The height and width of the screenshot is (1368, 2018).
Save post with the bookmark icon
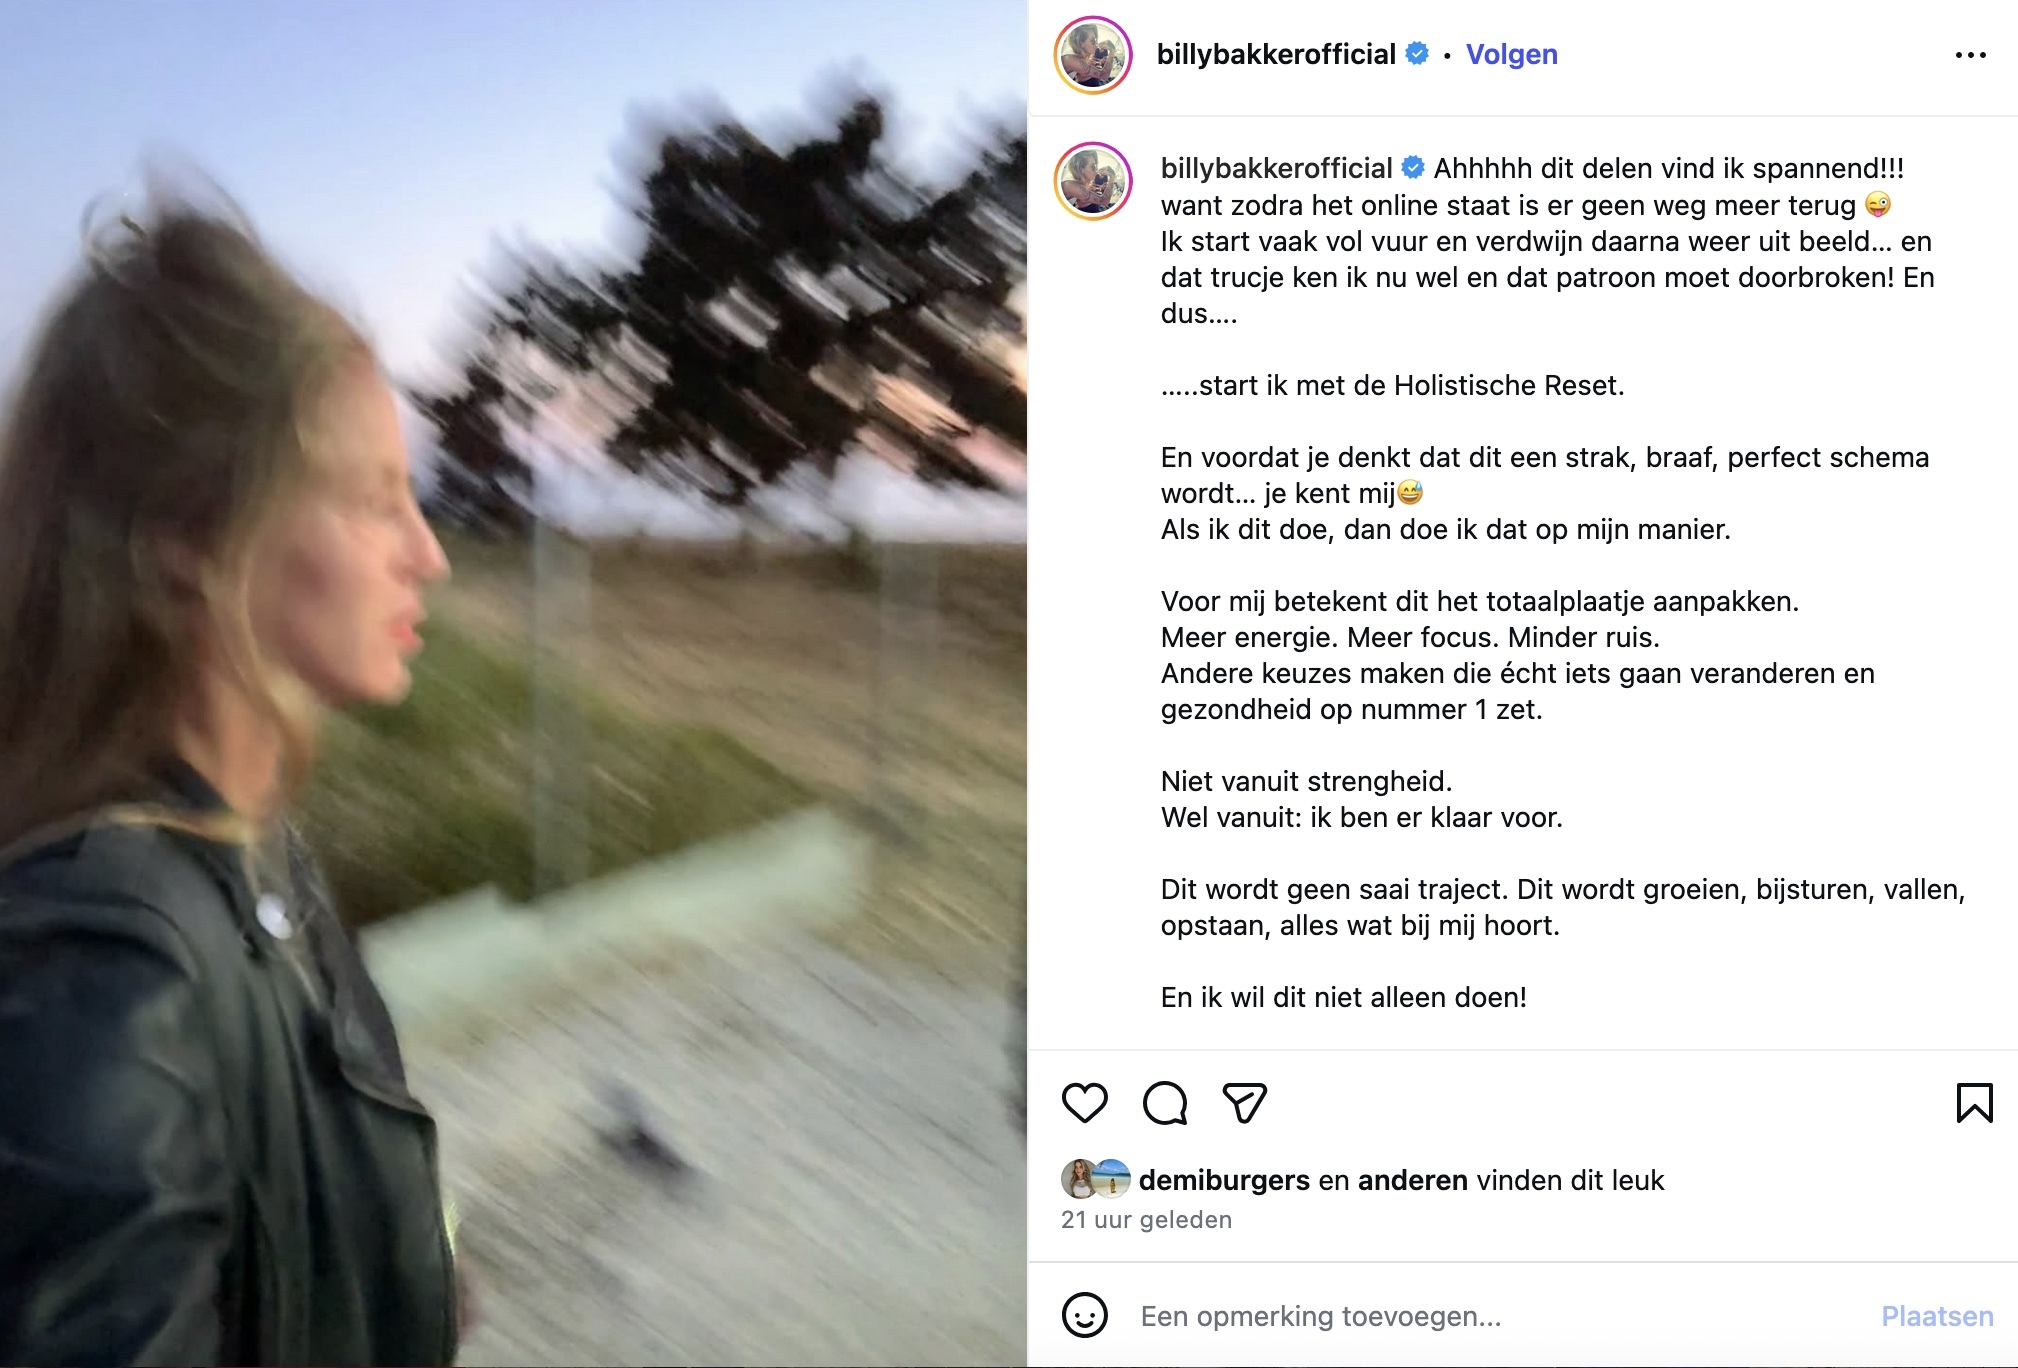[1974, 1103]
